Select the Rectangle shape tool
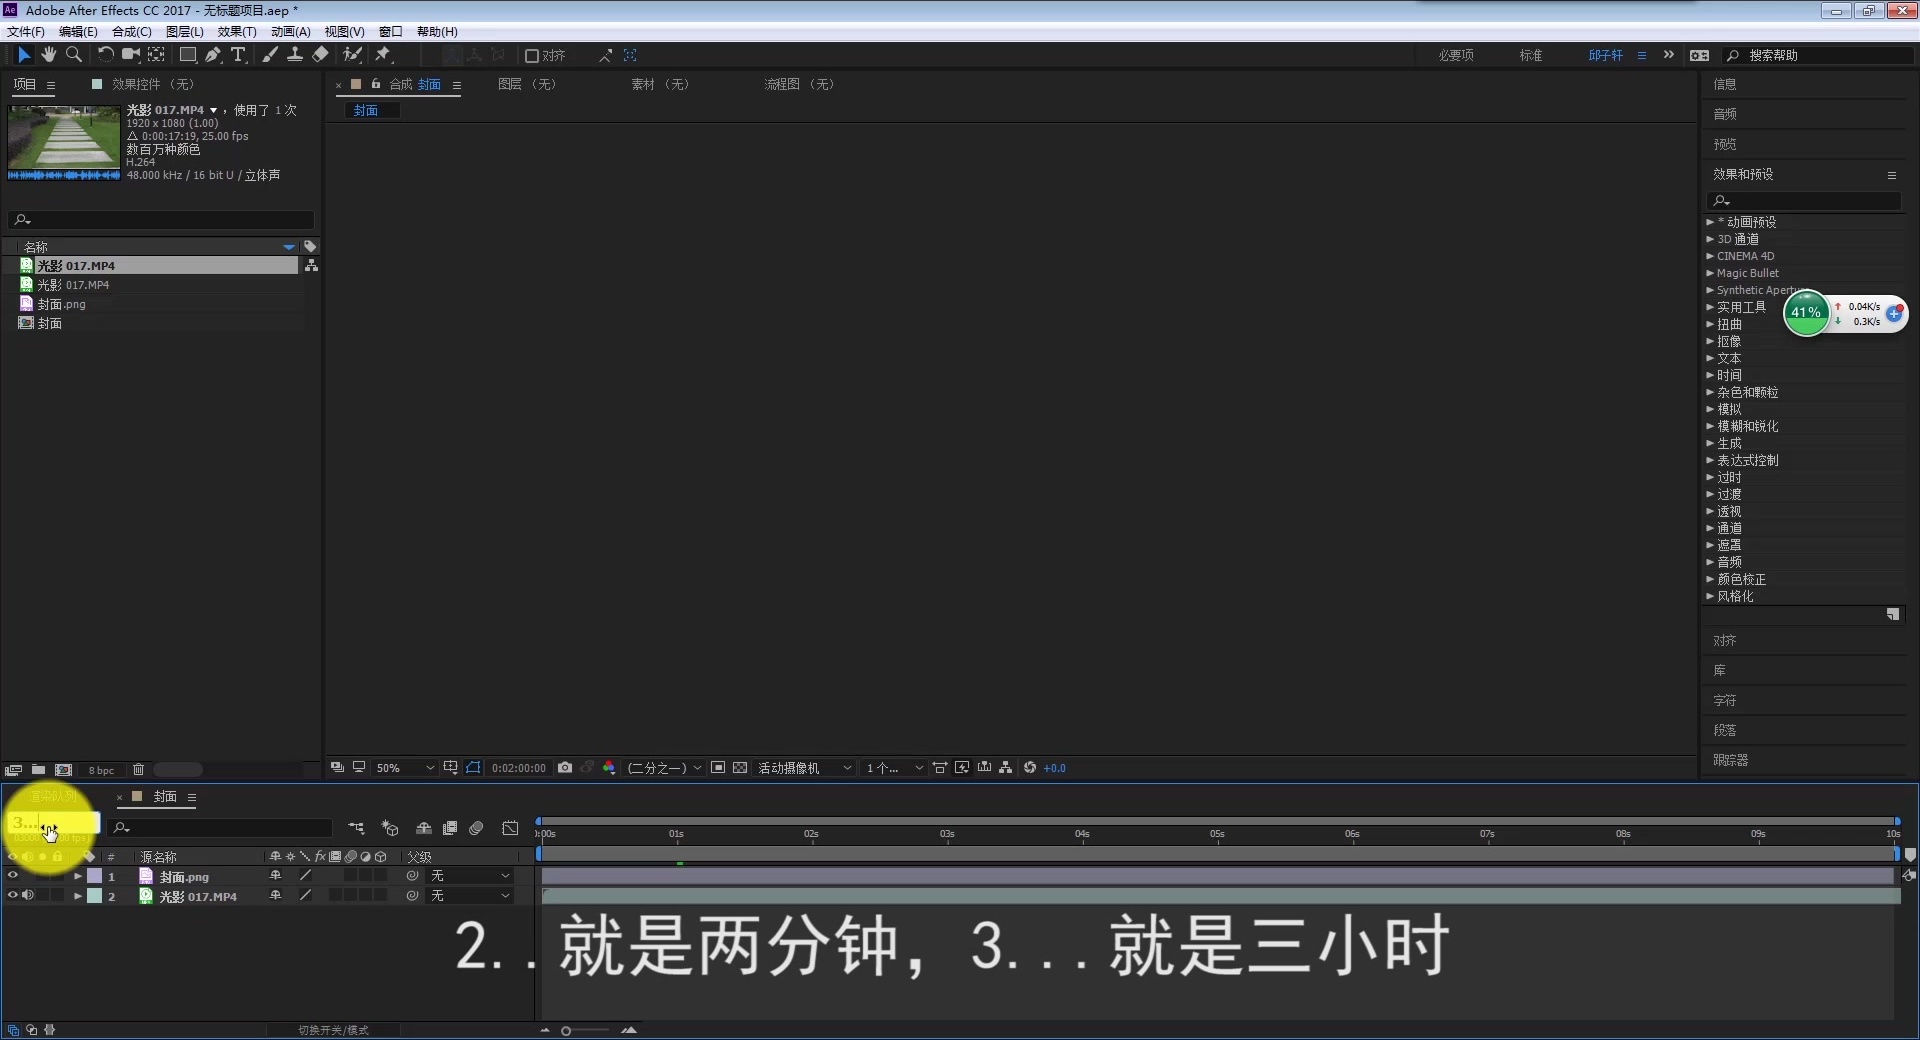The image size is (1920, 1040). [187, 55]
